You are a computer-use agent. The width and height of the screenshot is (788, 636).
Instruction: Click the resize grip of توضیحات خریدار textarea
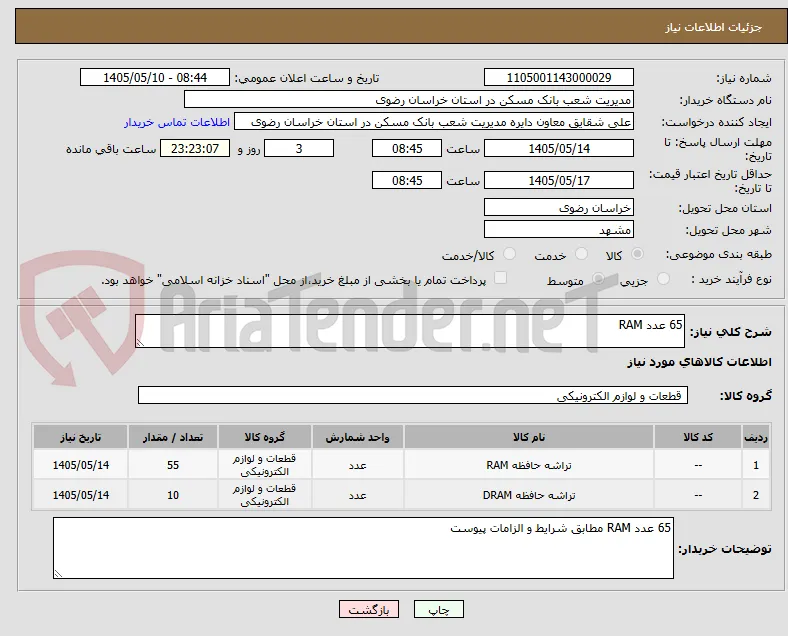pyautogui.click(x=58, y=573)
